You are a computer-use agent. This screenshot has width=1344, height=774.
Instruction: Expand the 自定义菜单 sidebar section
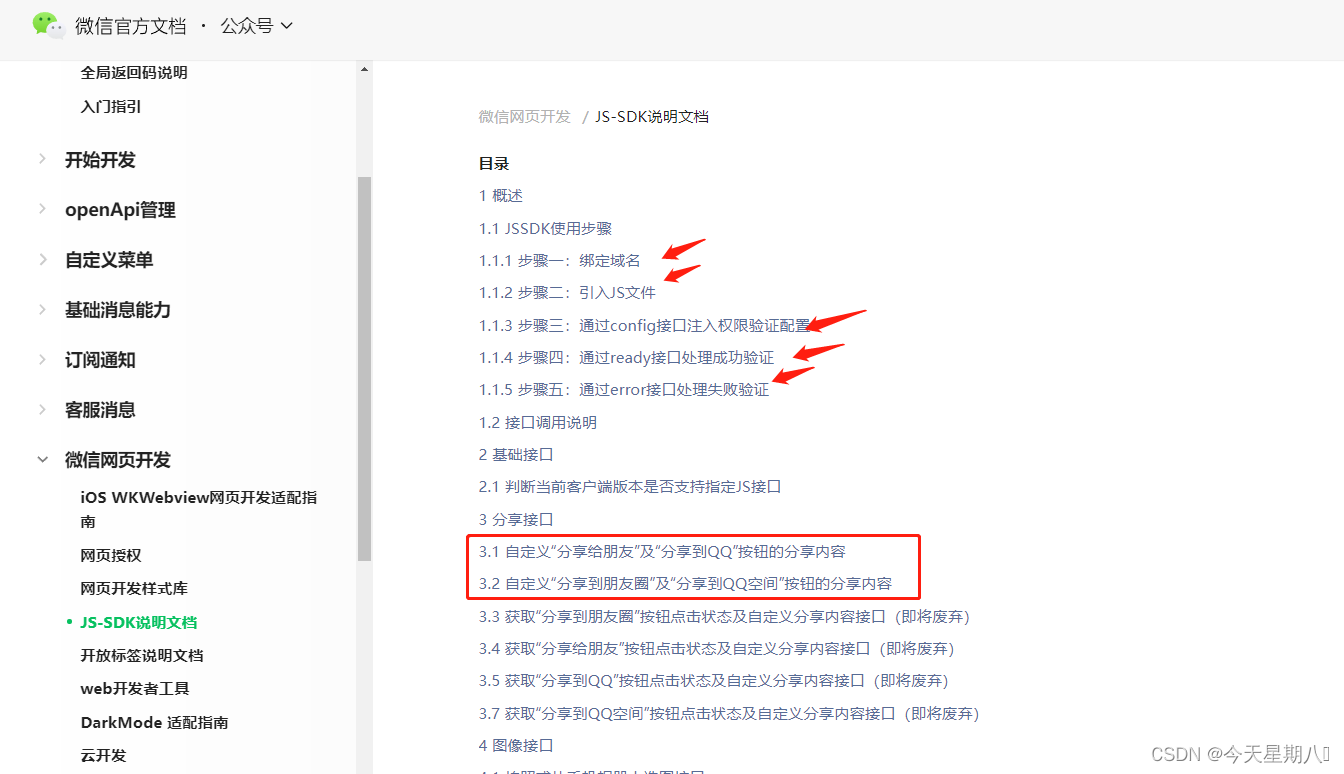tap(109, 260)
